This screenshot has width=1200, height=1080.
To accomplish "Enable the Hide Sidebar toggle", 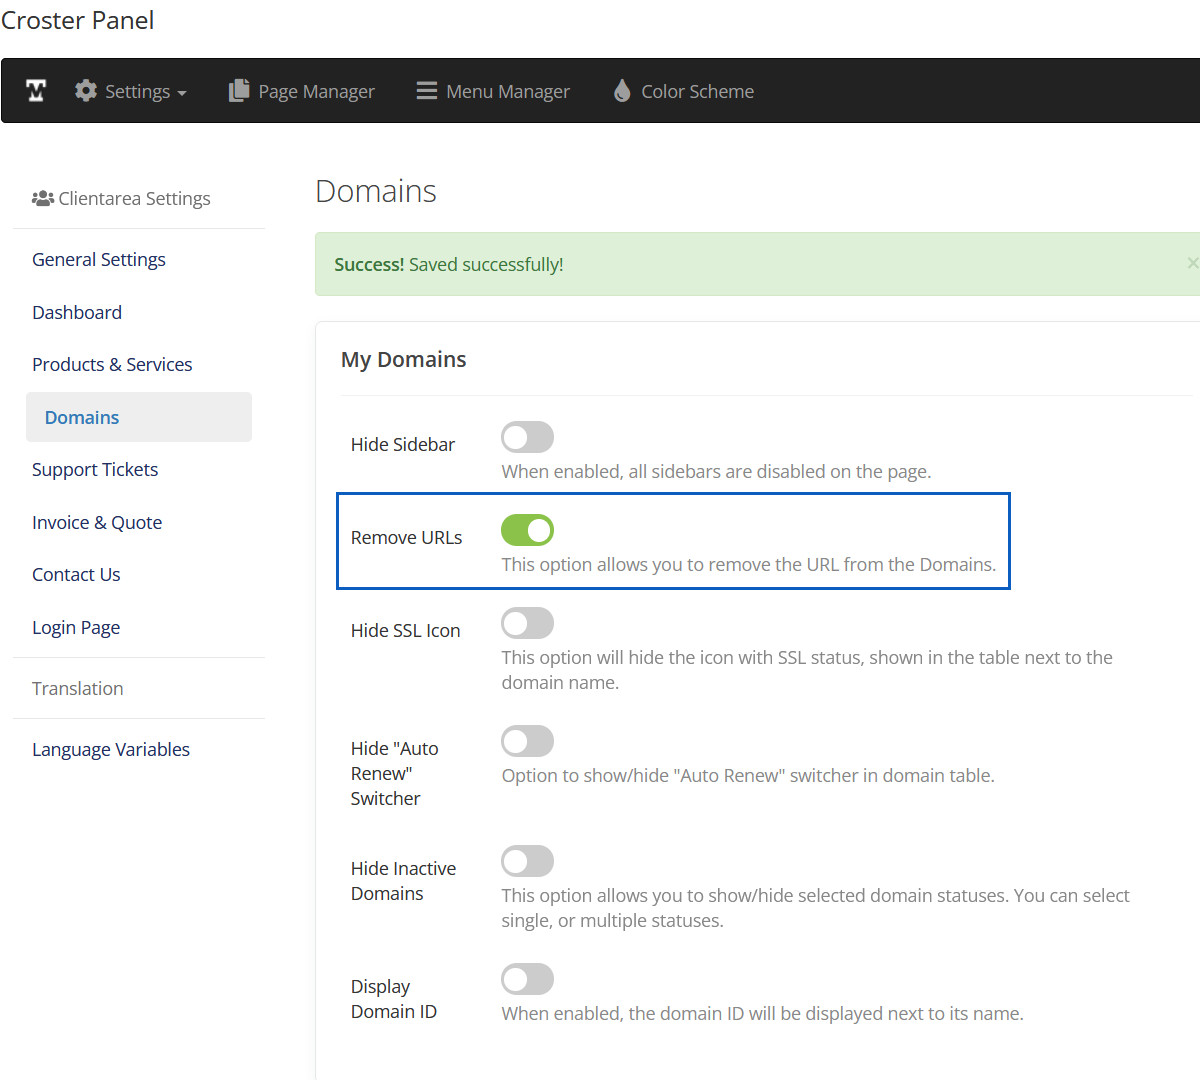I will tap(527, 437).
